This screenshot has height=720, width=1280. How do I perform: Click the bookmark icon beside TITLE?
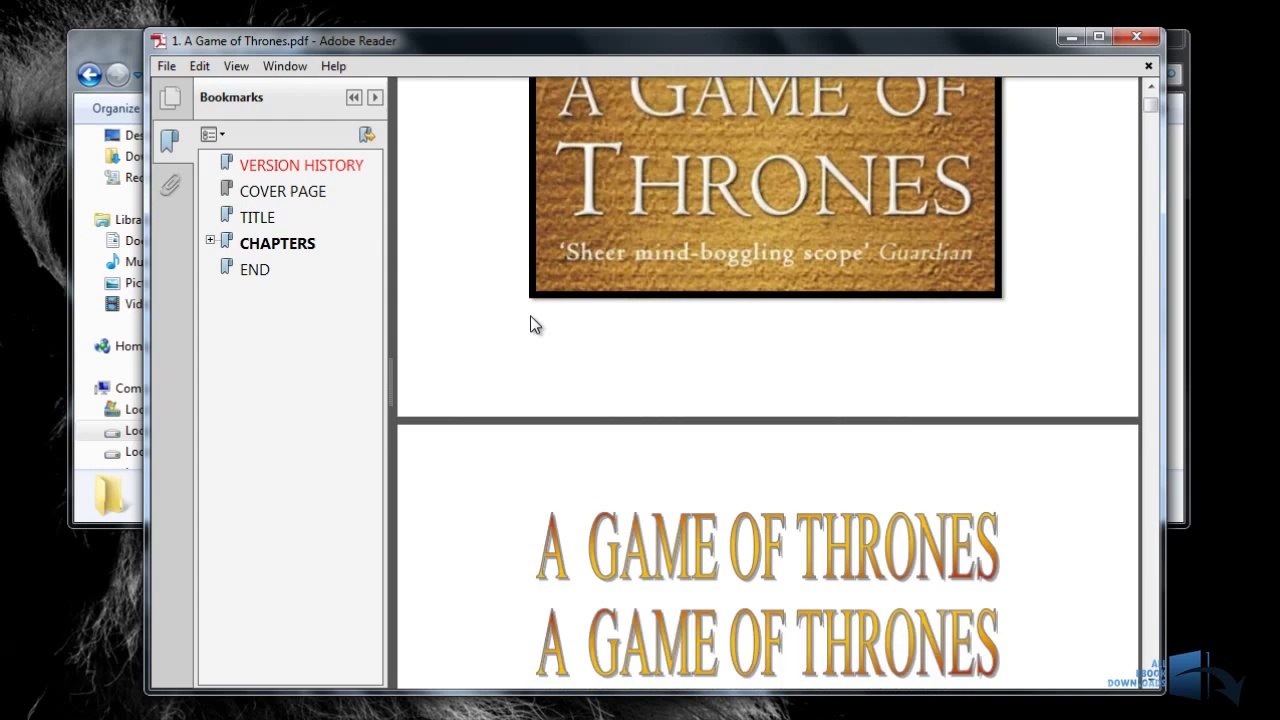coord(226,216)
